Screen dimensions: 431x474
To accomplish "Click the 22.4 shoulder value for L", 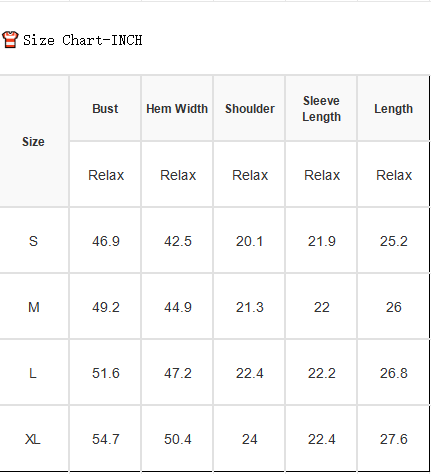I will click(x=249, y=373).
